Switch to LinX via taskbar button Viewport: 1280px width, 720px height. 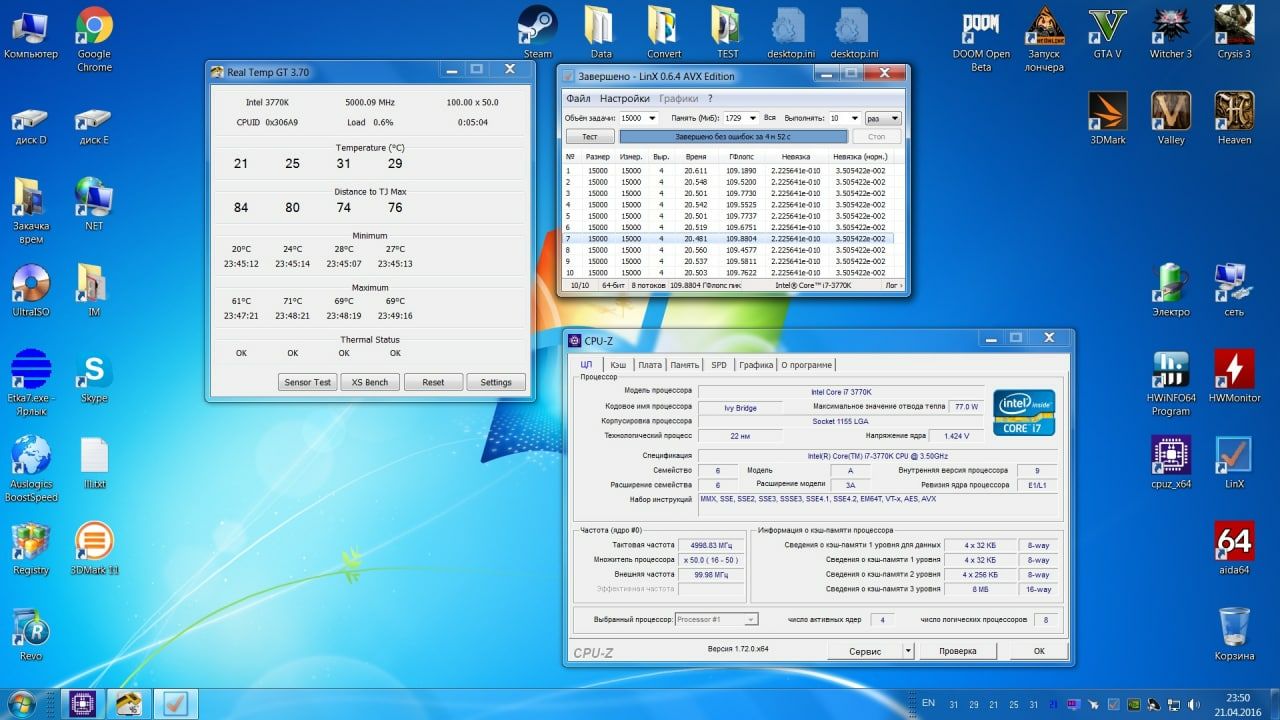click(x=176, y=704)
